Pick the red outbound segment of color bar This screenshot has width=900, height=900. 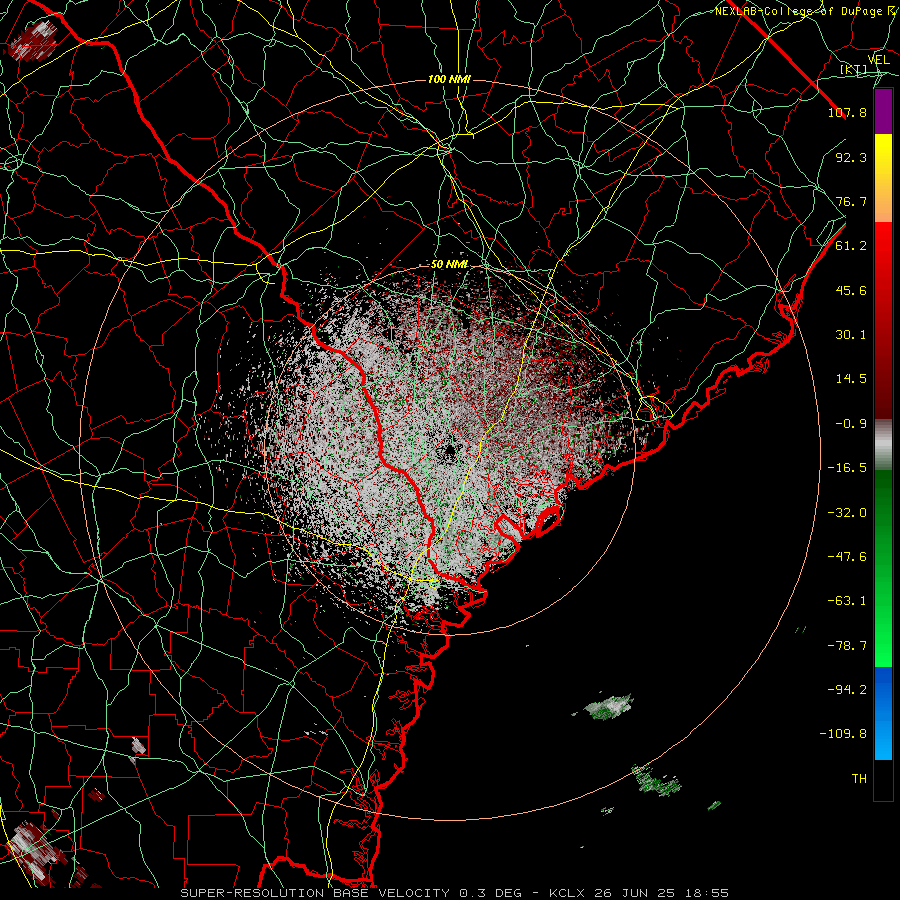pyautogui.click(x=883, y=320)
